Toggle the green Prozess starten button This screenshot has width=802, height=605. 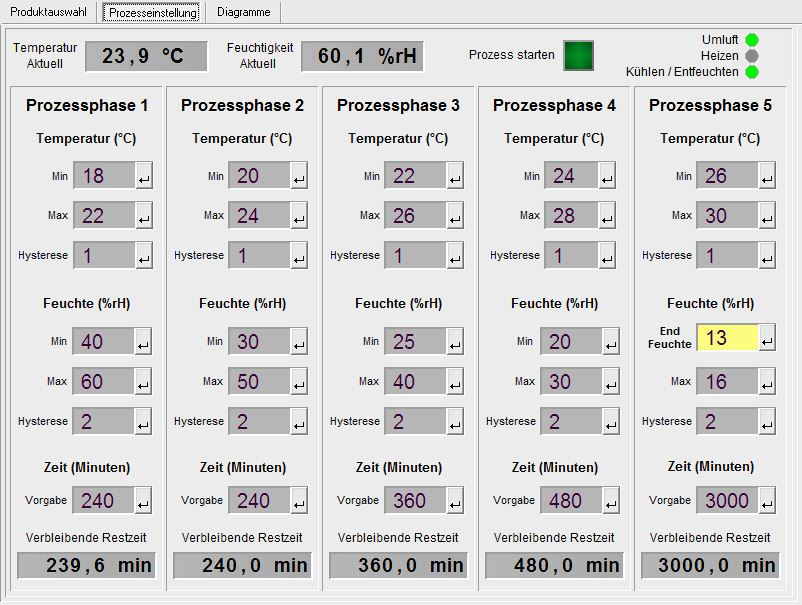pos(578,56)
